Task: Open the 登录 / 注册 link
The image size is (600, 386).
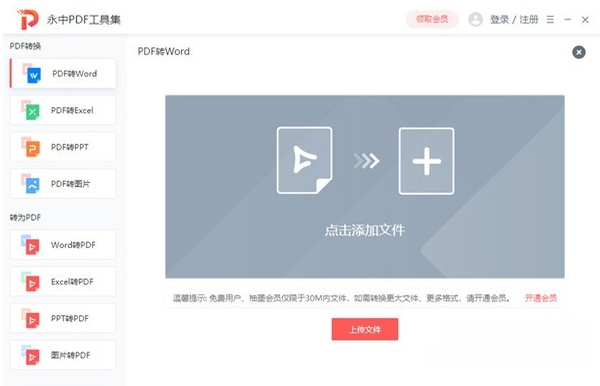Action: pyautogui.click(x=514, y=20)
